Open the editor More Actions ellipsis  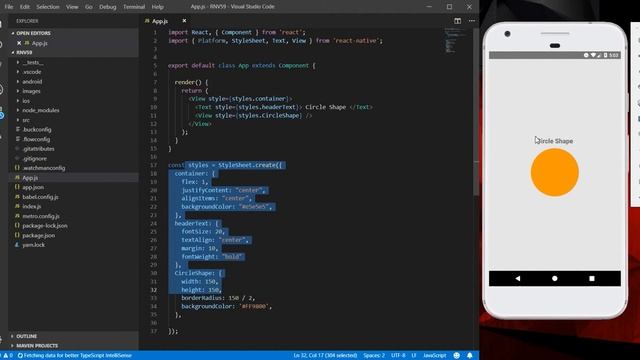pyautogui.click(x=471, y=21)
